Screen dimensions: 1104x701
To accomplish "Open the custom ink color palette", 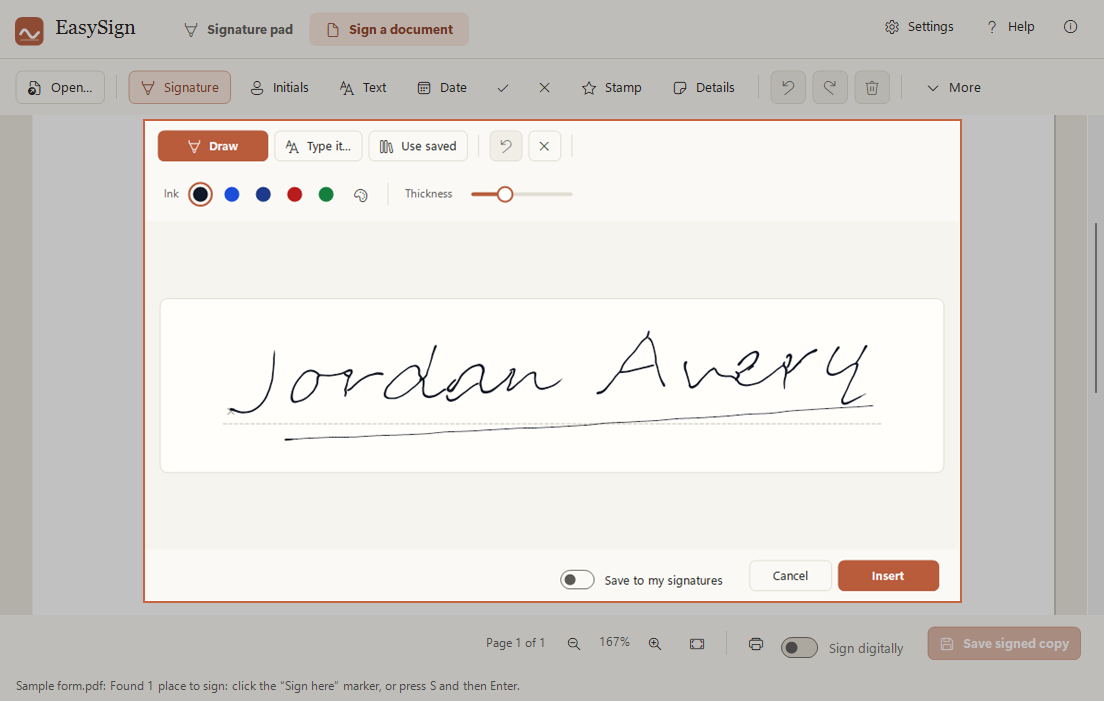I will pyautogui.click(x=360, y=195).
